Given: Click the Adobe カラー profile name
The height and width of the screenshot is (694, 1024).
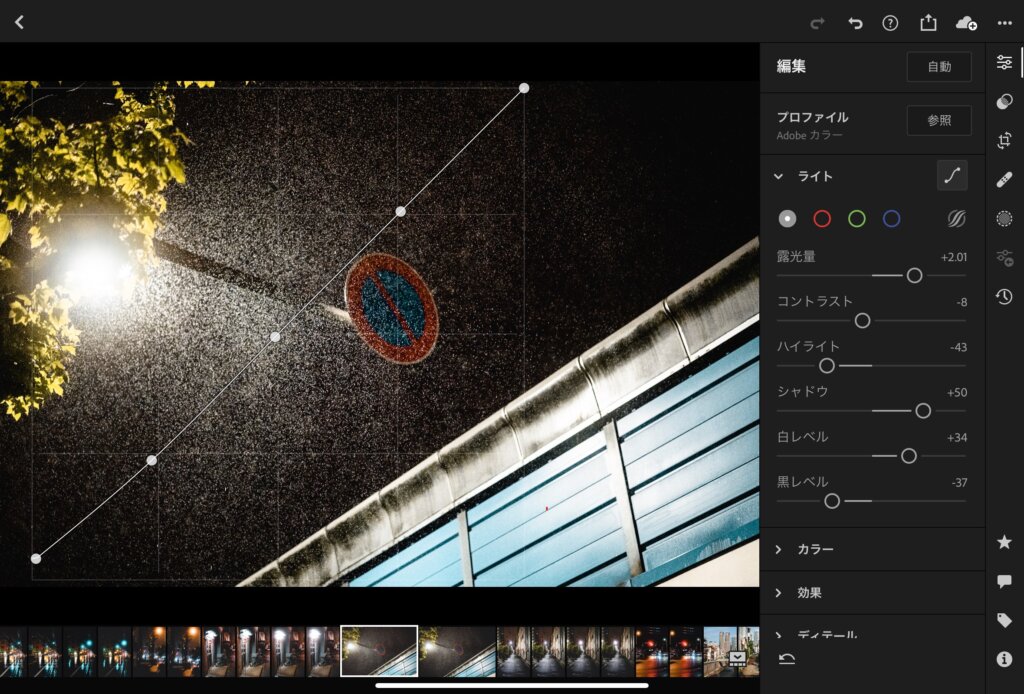Looking at the screenshot, I should 809,136.
